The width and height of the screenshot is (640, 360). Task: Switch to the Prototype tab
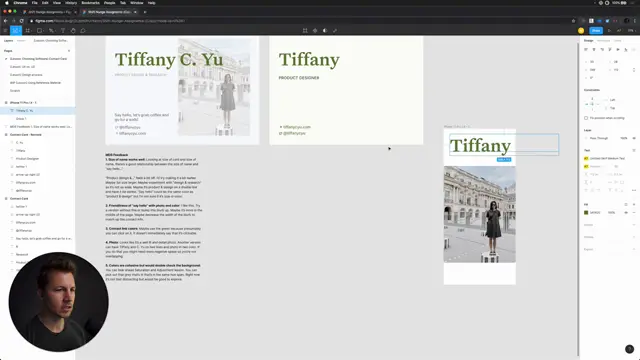tap(603, 41)
